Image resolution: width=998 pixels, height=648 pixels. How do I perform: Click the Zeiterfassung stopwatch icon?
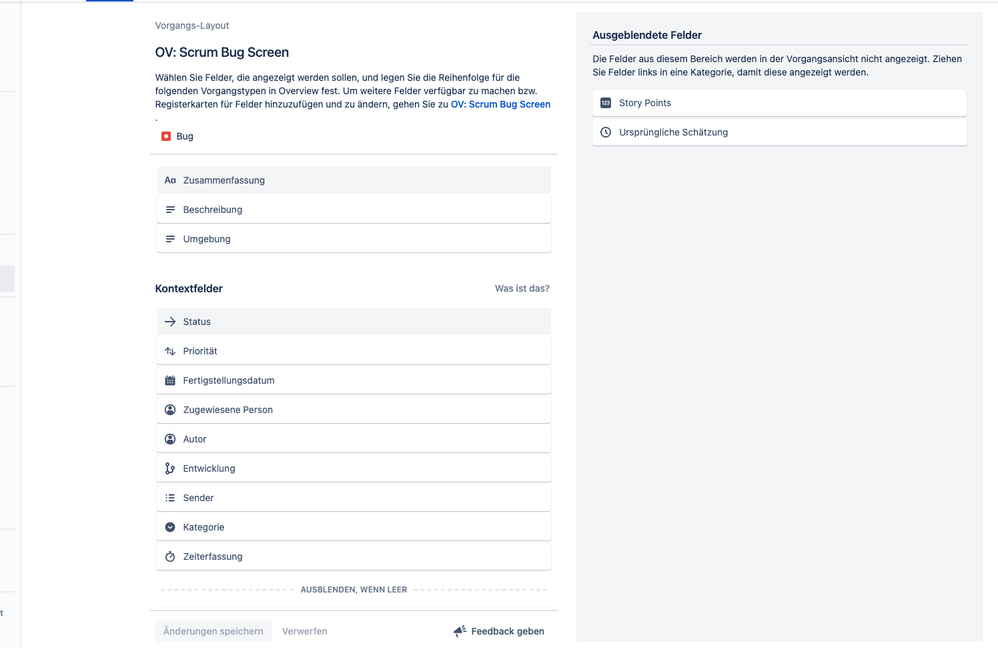(170, 557)
